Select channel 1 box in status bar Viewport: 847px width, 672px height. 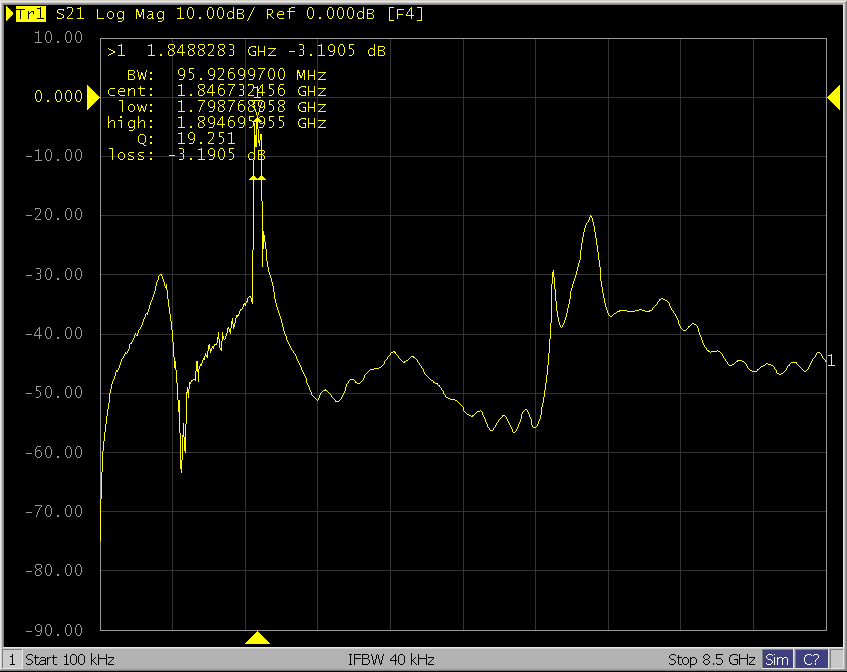(x=12, y=660)
